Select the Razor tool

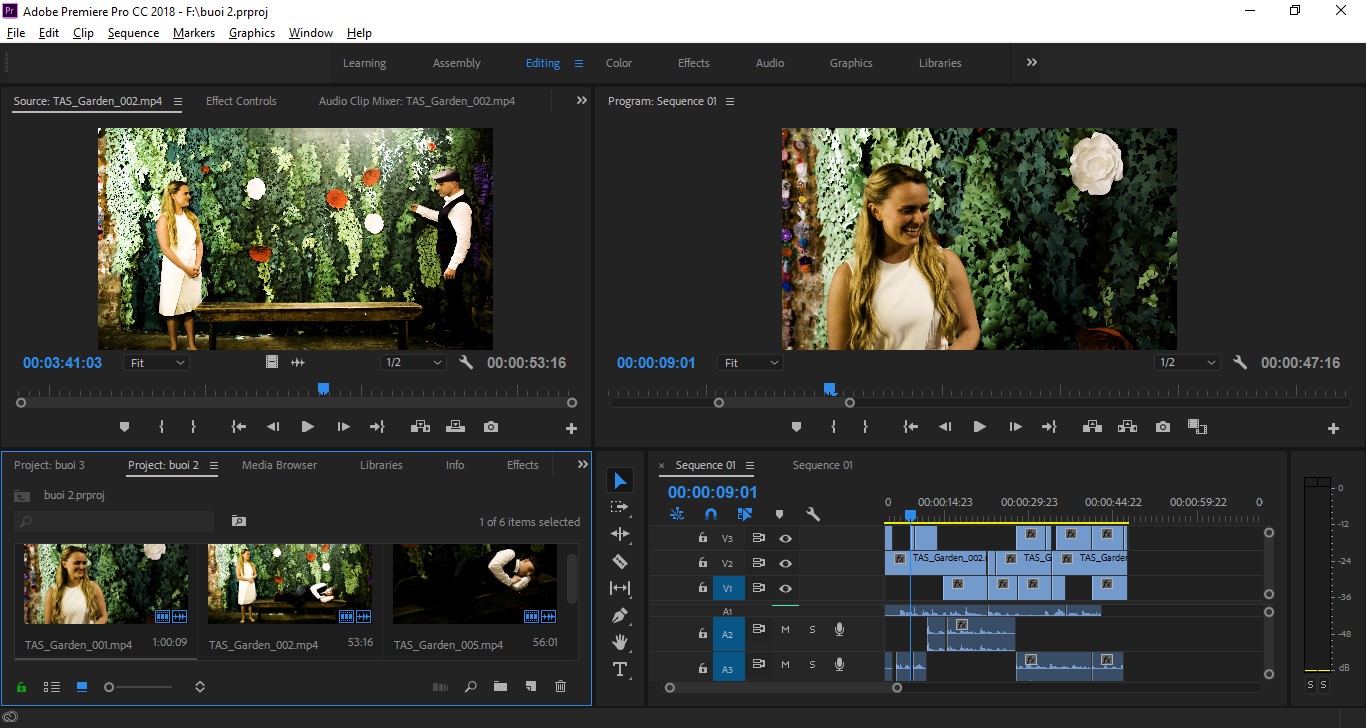620,561
